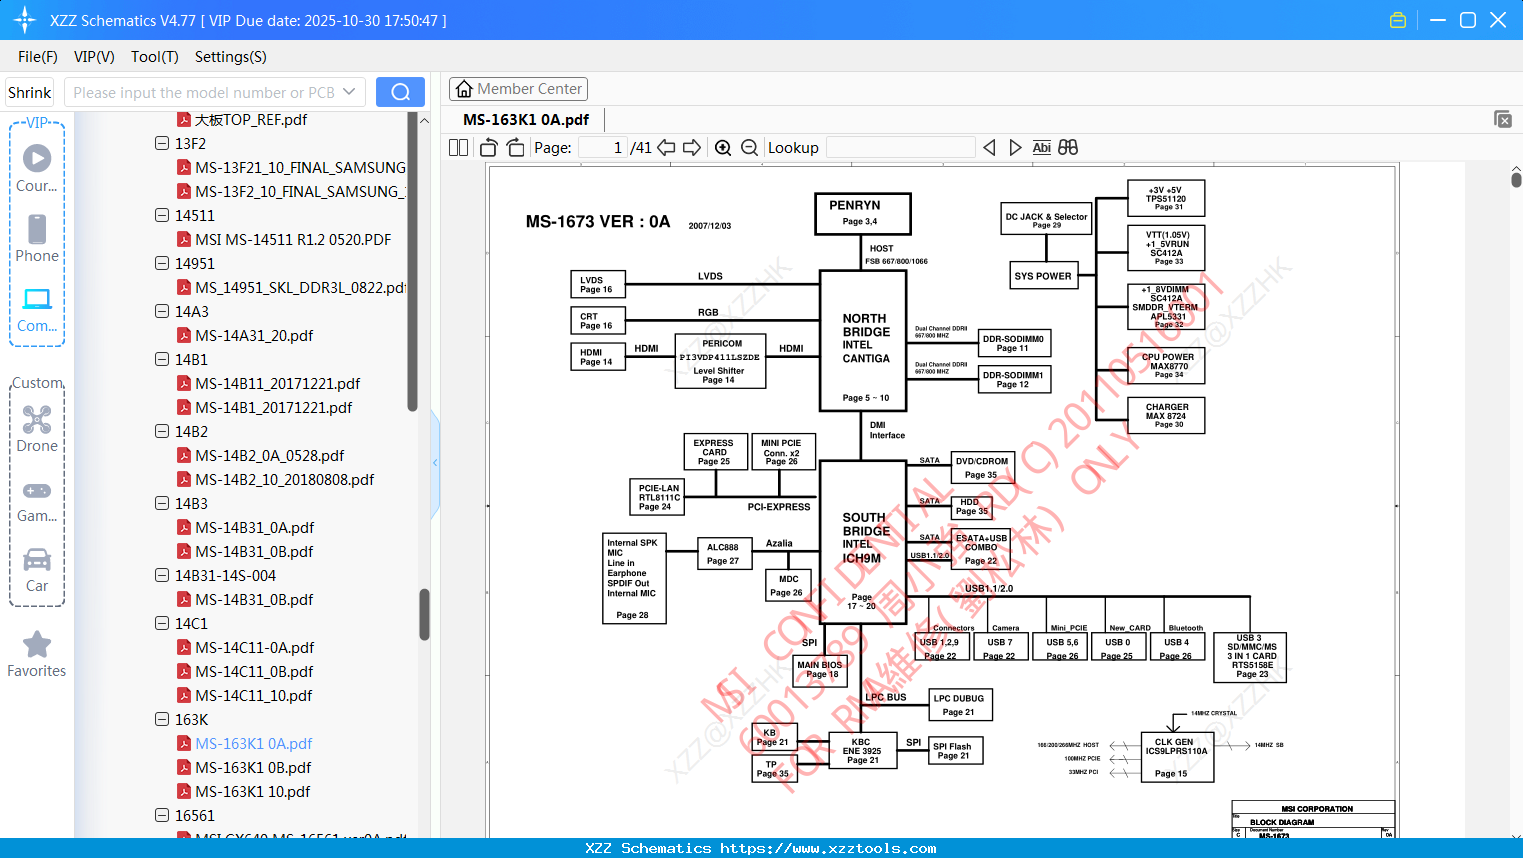Collapse the 163K folder node
Viewport: 1523px width, 858px height.
(162, 719)
